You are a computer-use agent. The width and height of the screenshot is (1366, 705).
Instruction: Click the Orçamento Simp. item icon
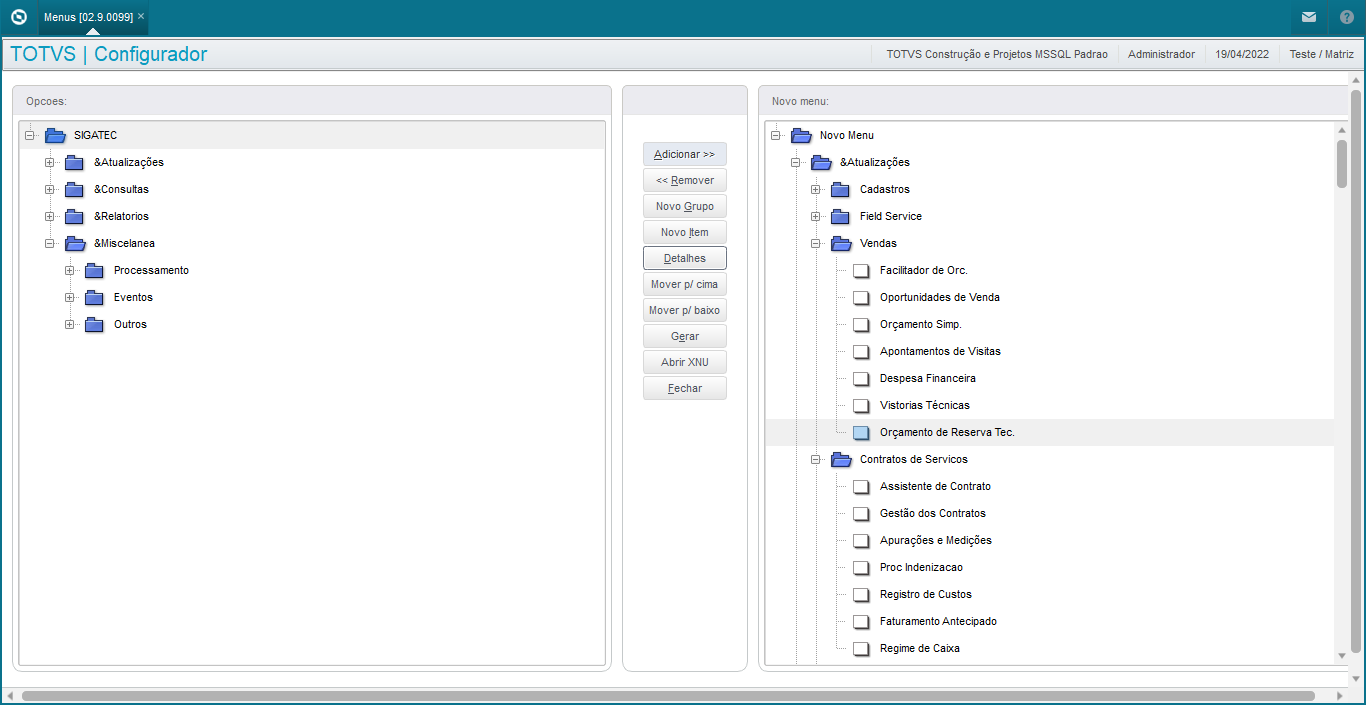pos(861,324)
